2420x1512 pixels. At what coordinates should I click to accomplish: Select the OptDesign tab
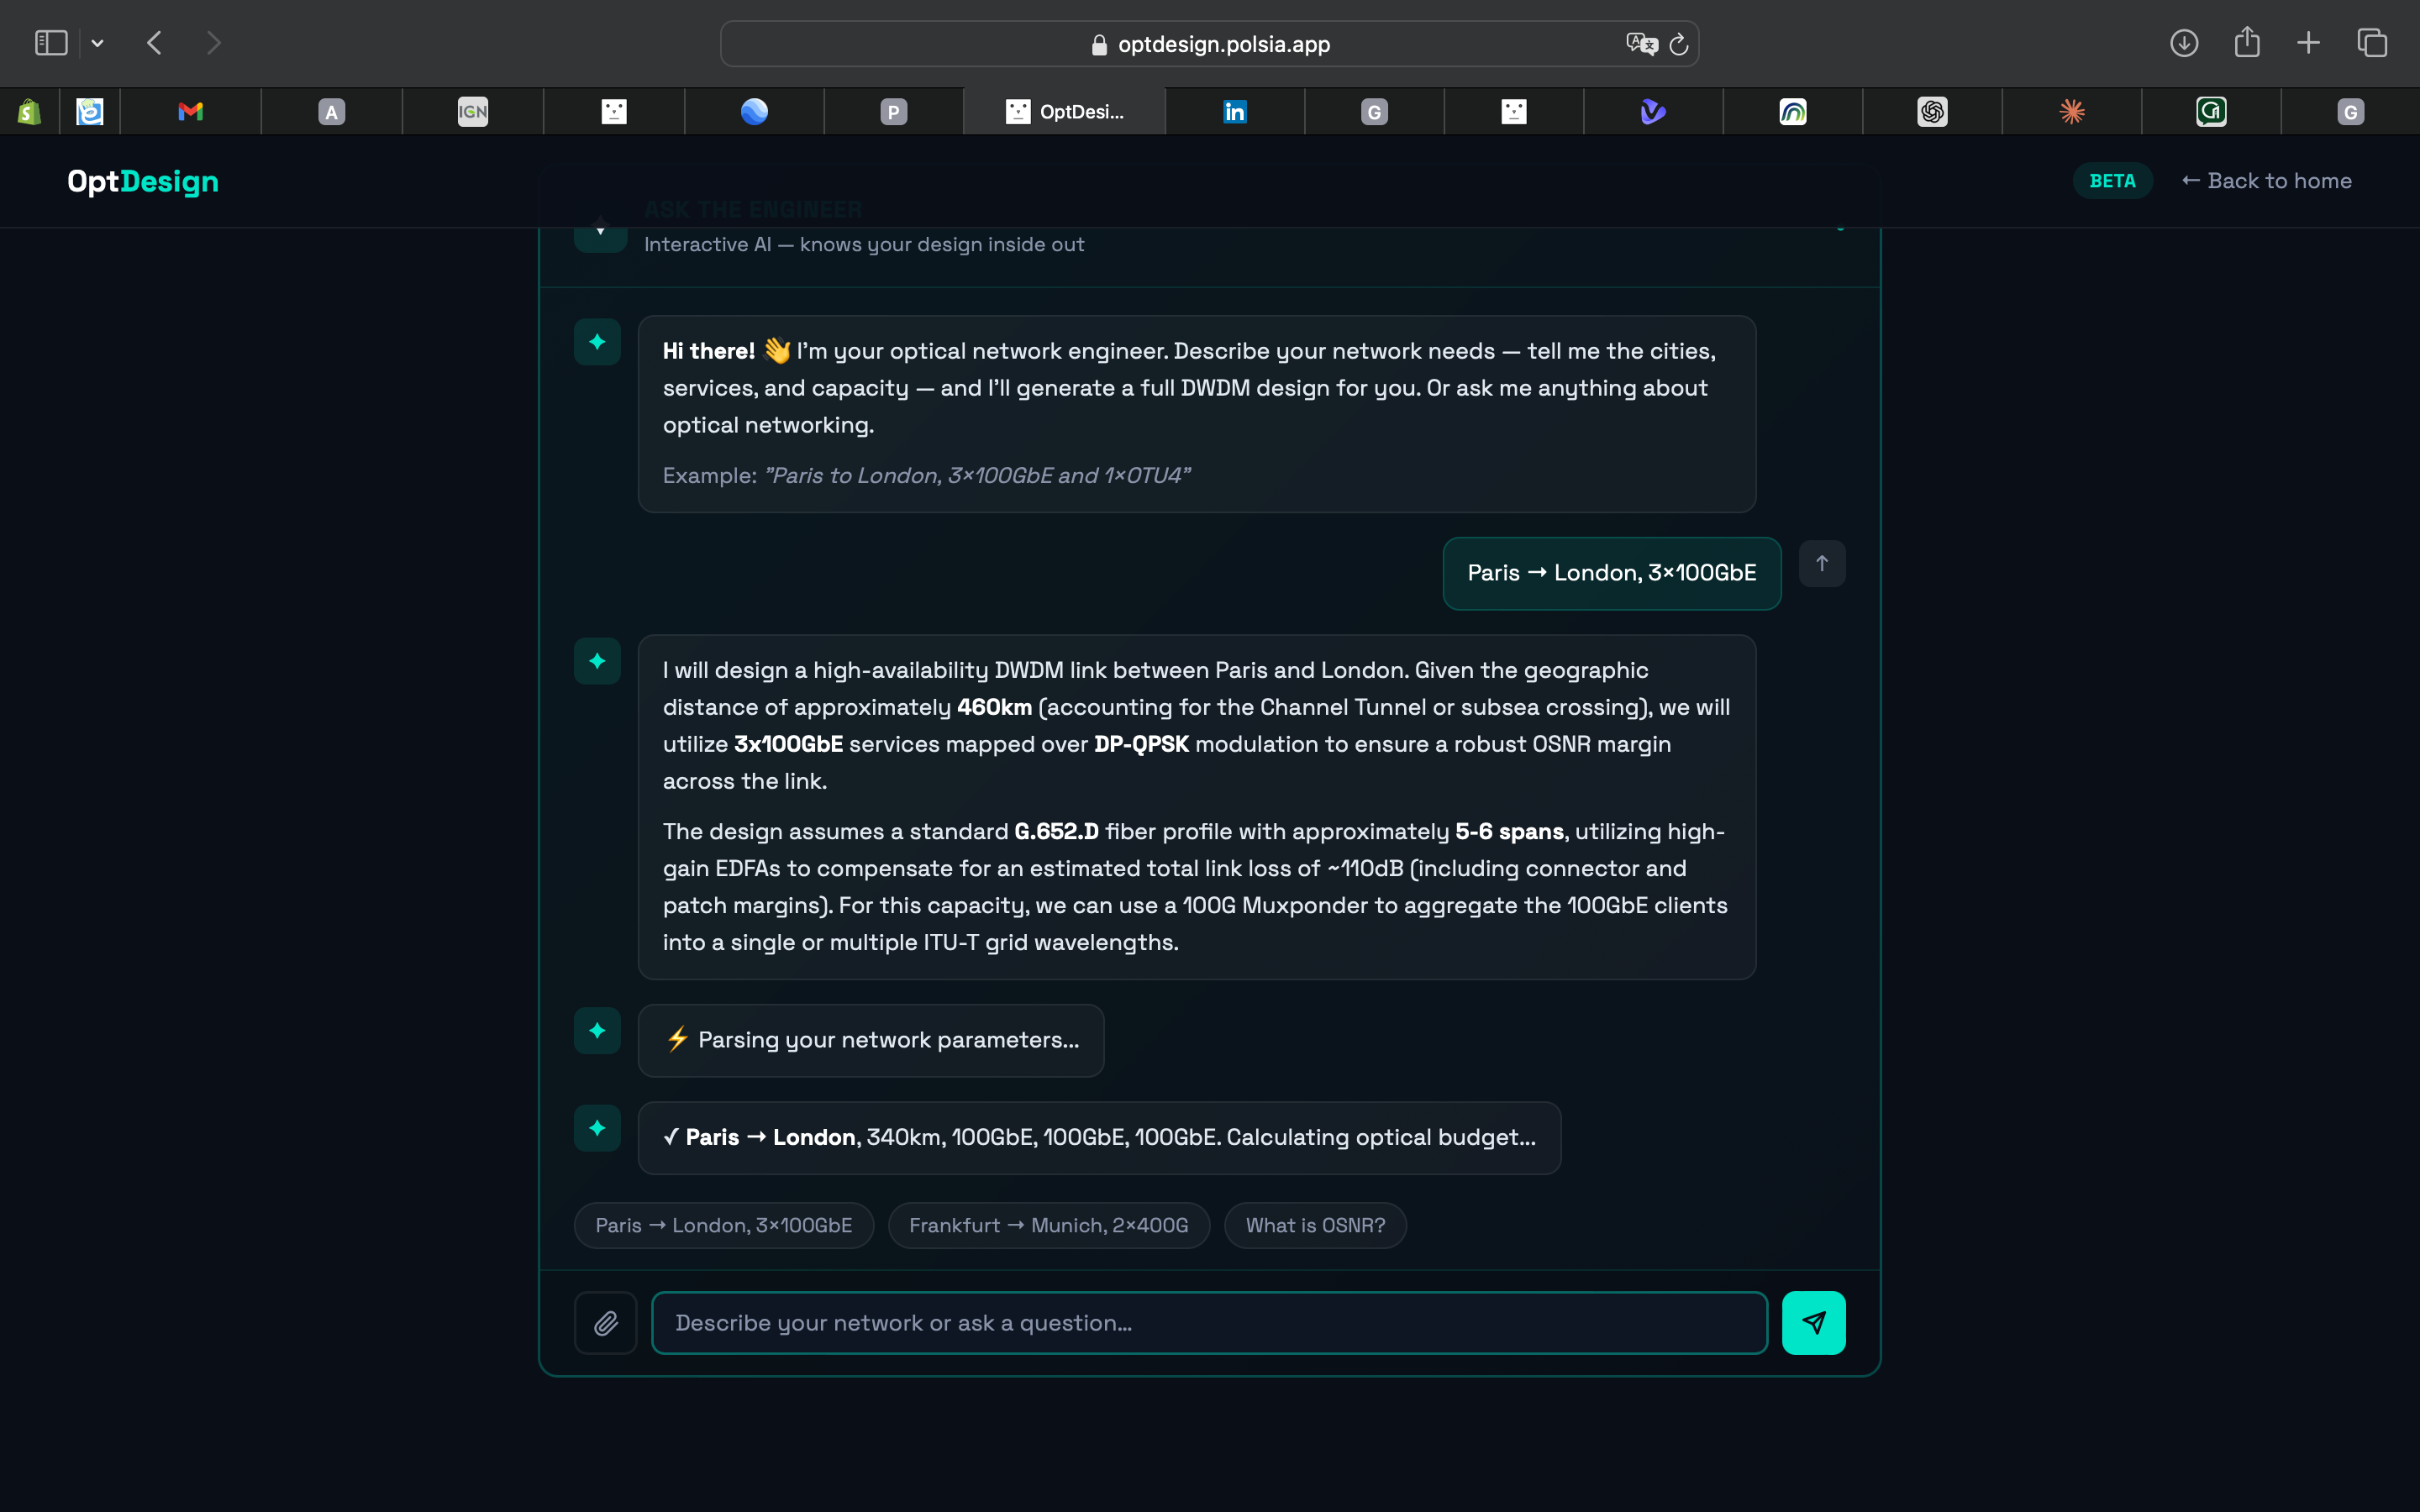pyautogui.click(x=1064, y=111)
